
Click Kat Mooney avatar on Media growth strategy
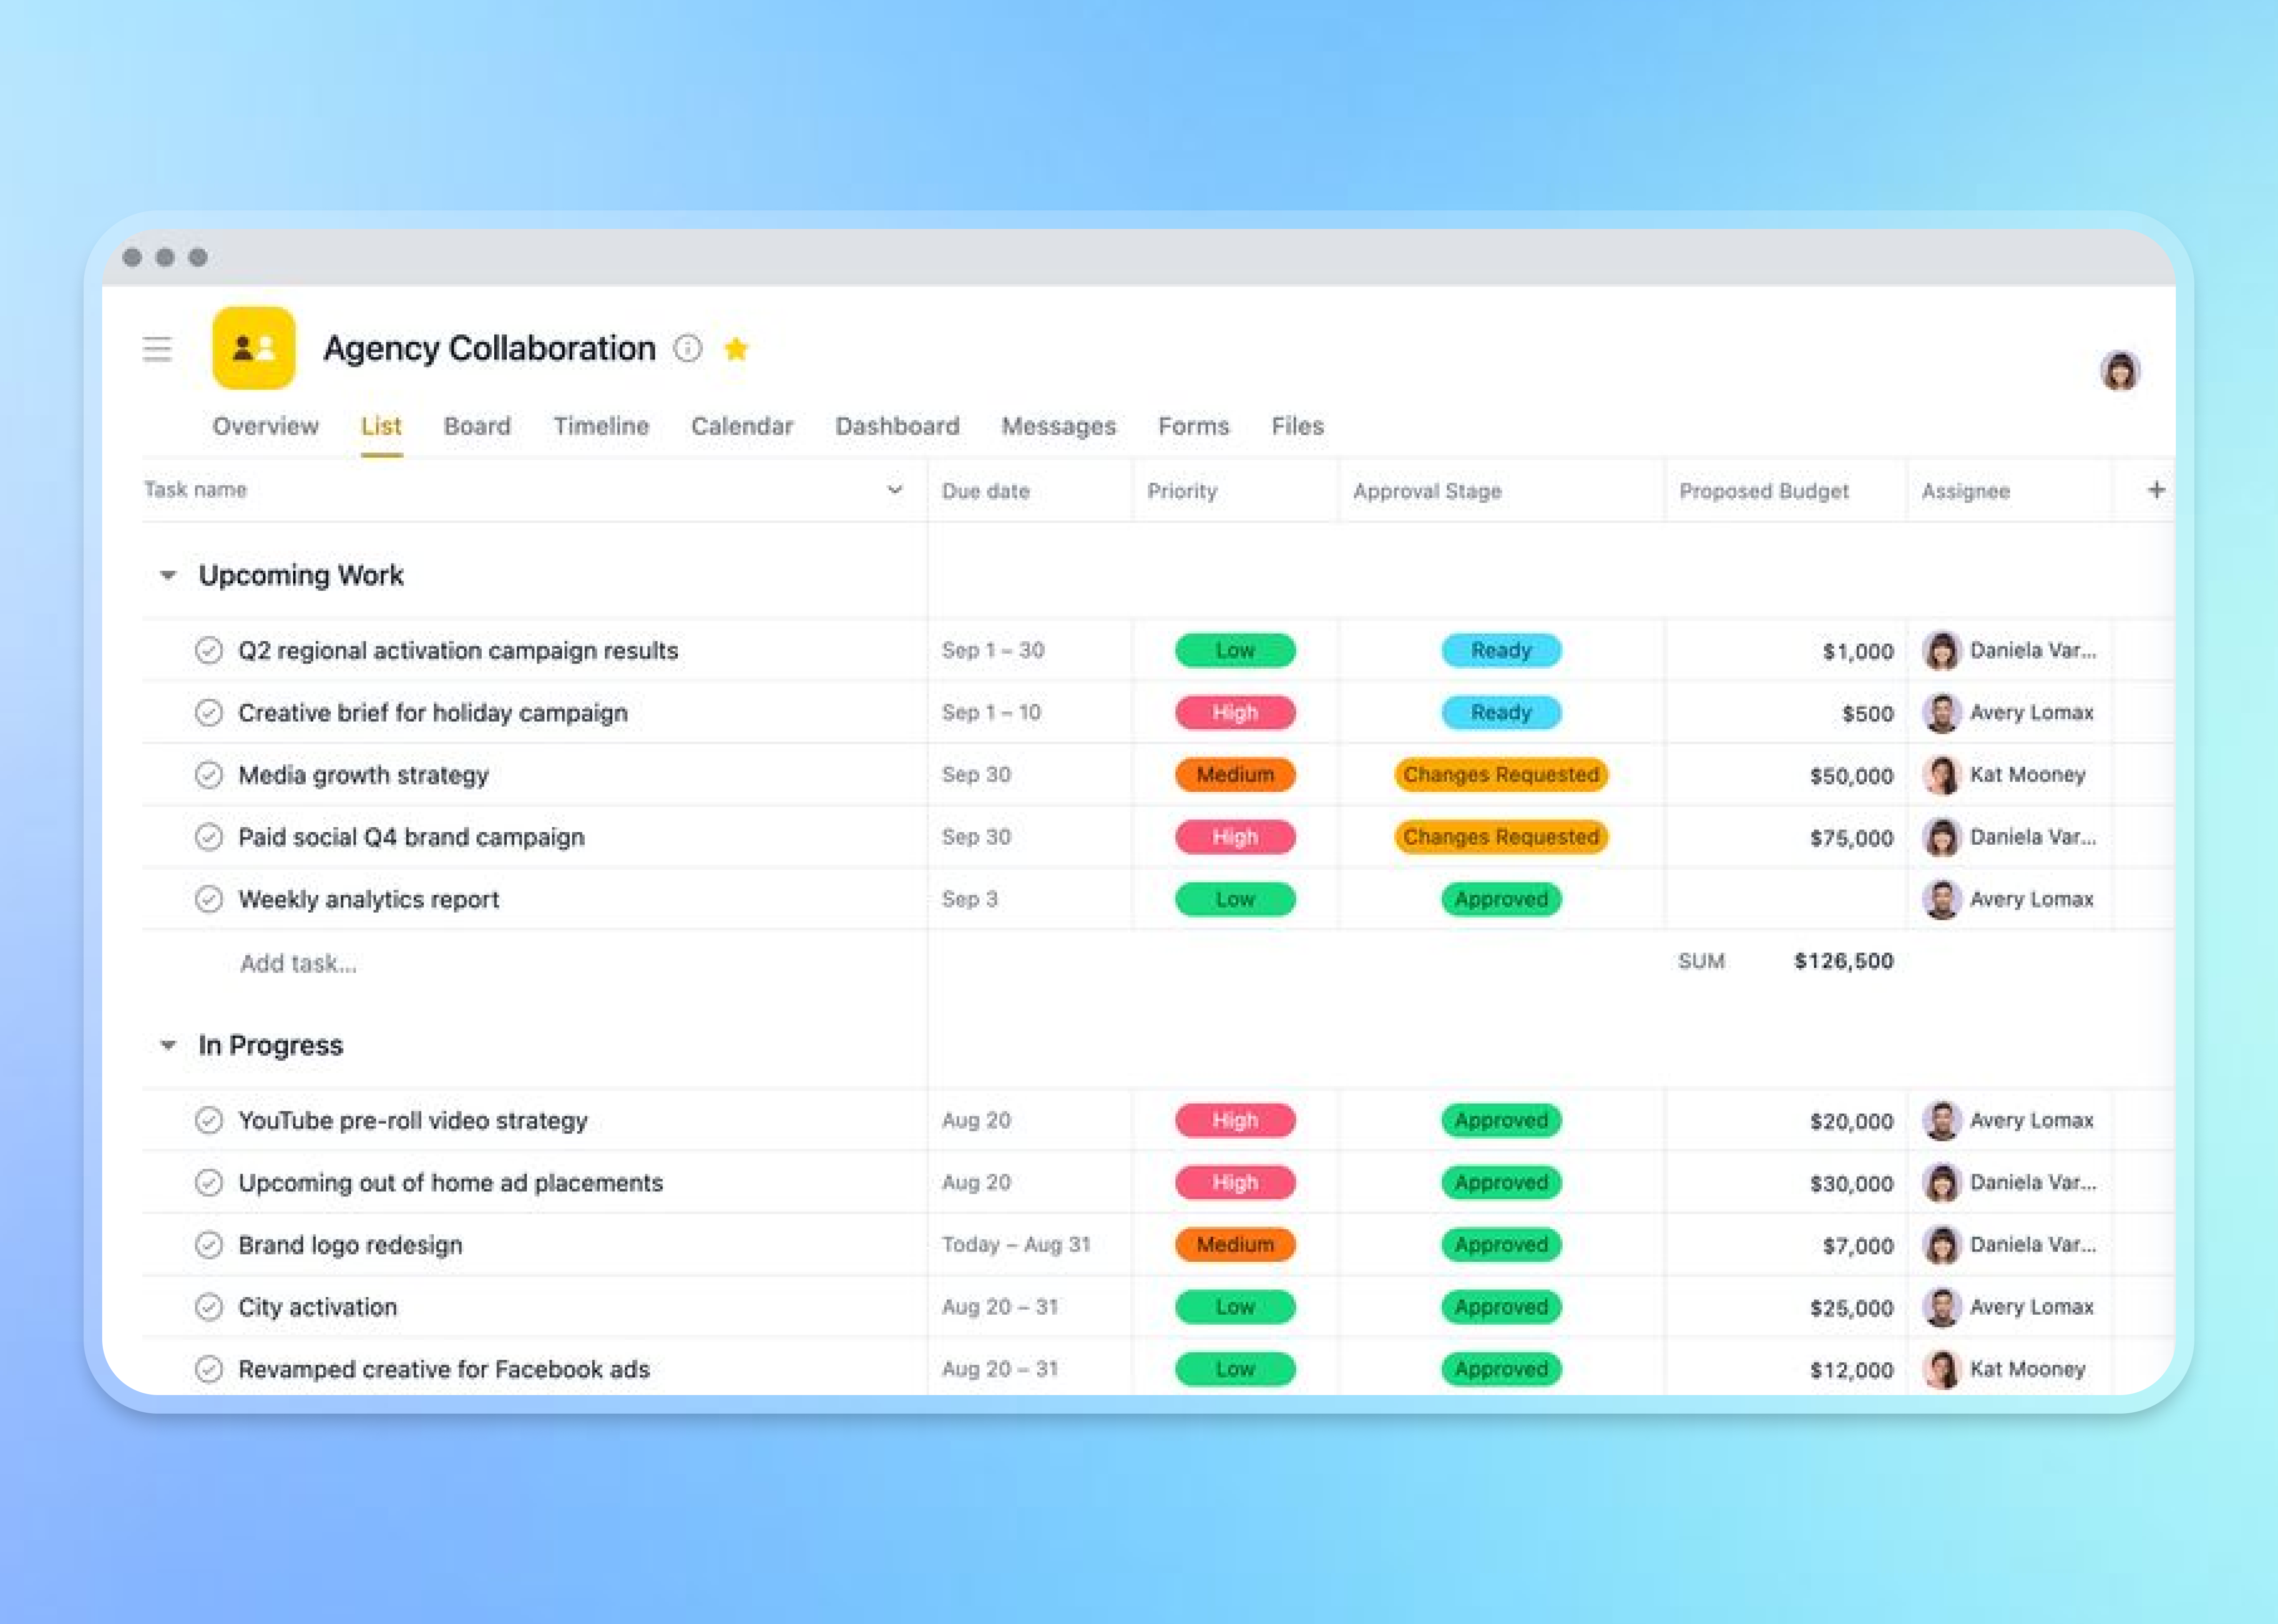1941,775
